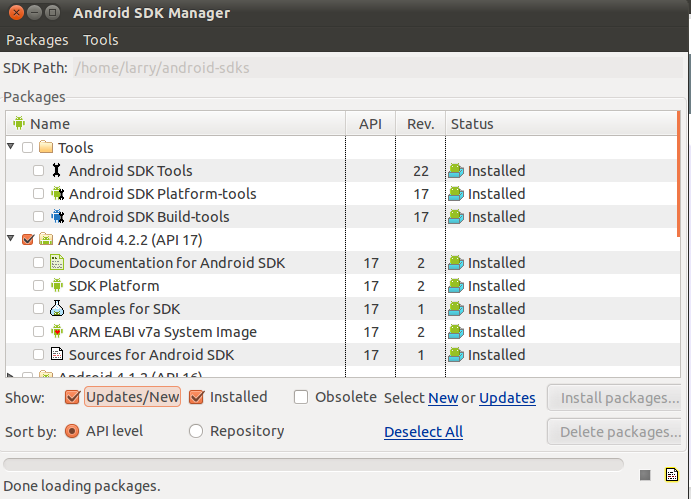Click the Sources for Android SDK icon
691x499 pixels.
(x=56, y=355)
